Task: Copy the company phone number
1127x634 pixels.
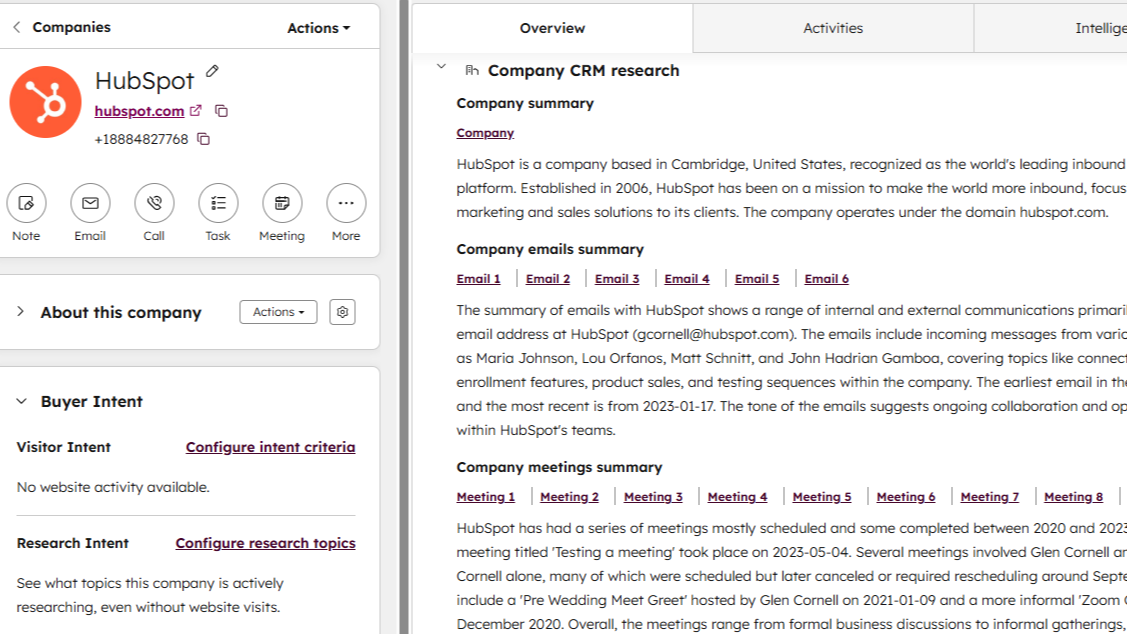Action: pos(203,139)
